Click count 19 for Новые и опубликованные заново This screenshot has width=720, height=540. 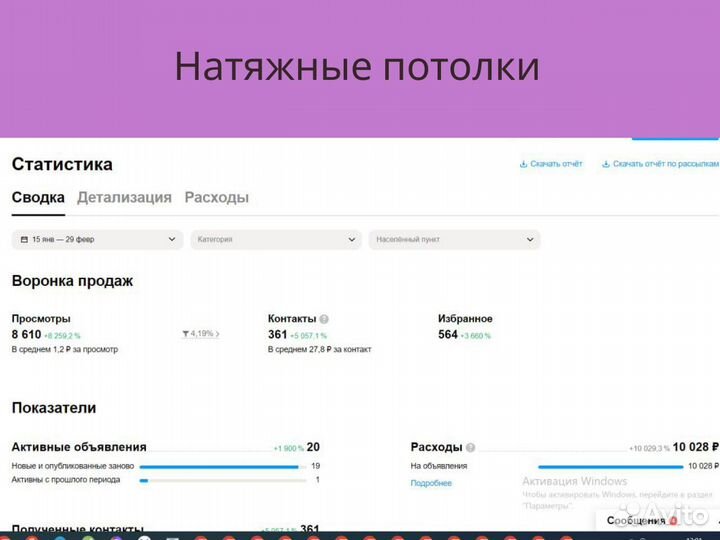pos(315,466)
